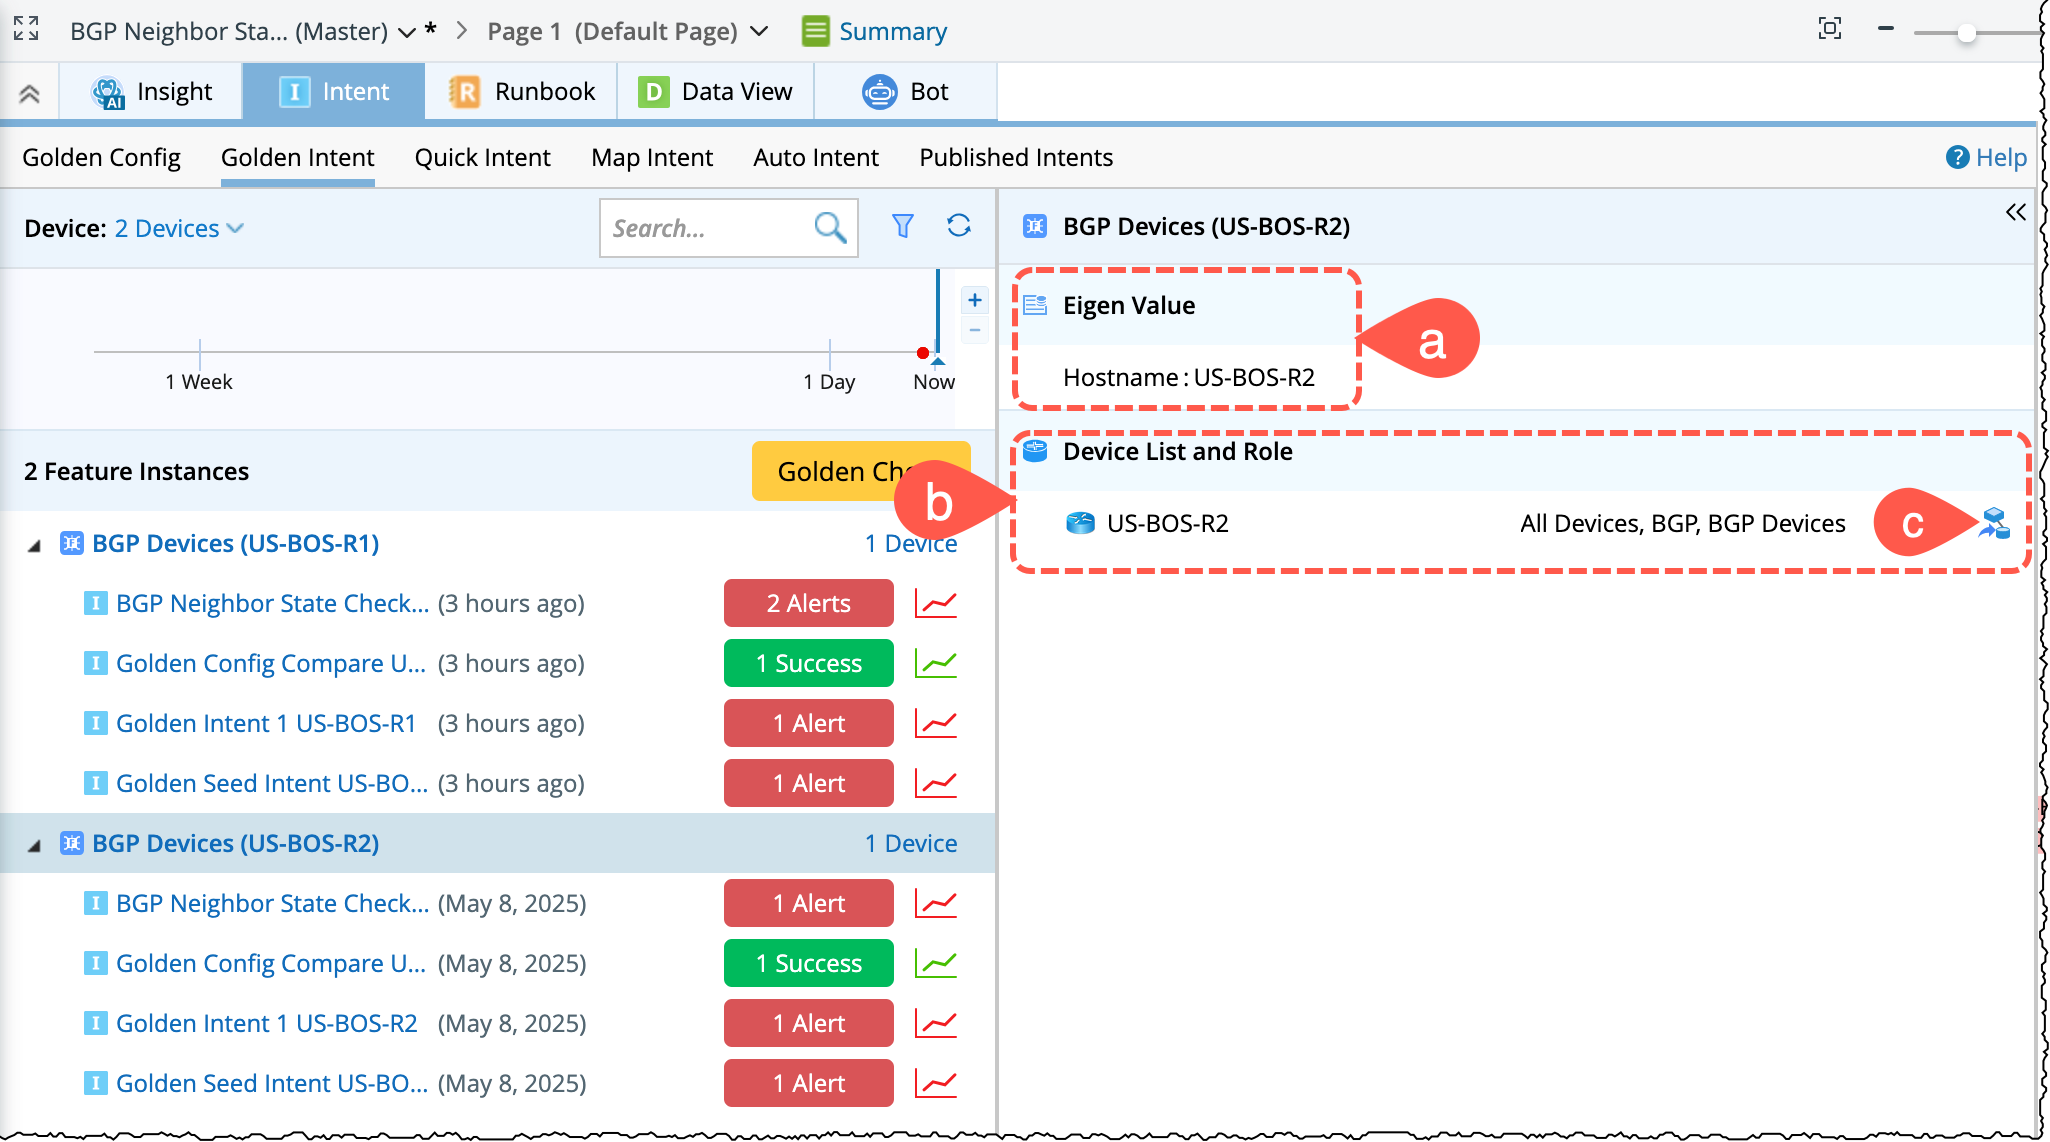Collapse right pane with double chevron
The image size is (2050, 1142).
2015,212
